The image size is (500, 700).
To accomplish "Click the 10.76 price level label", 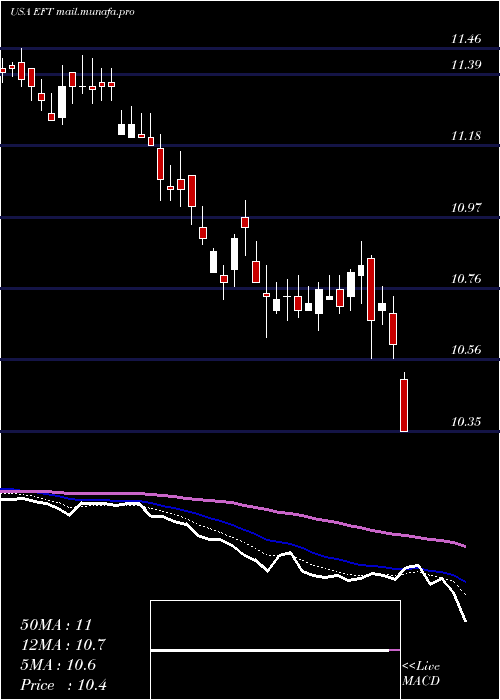I will [466, 279].
